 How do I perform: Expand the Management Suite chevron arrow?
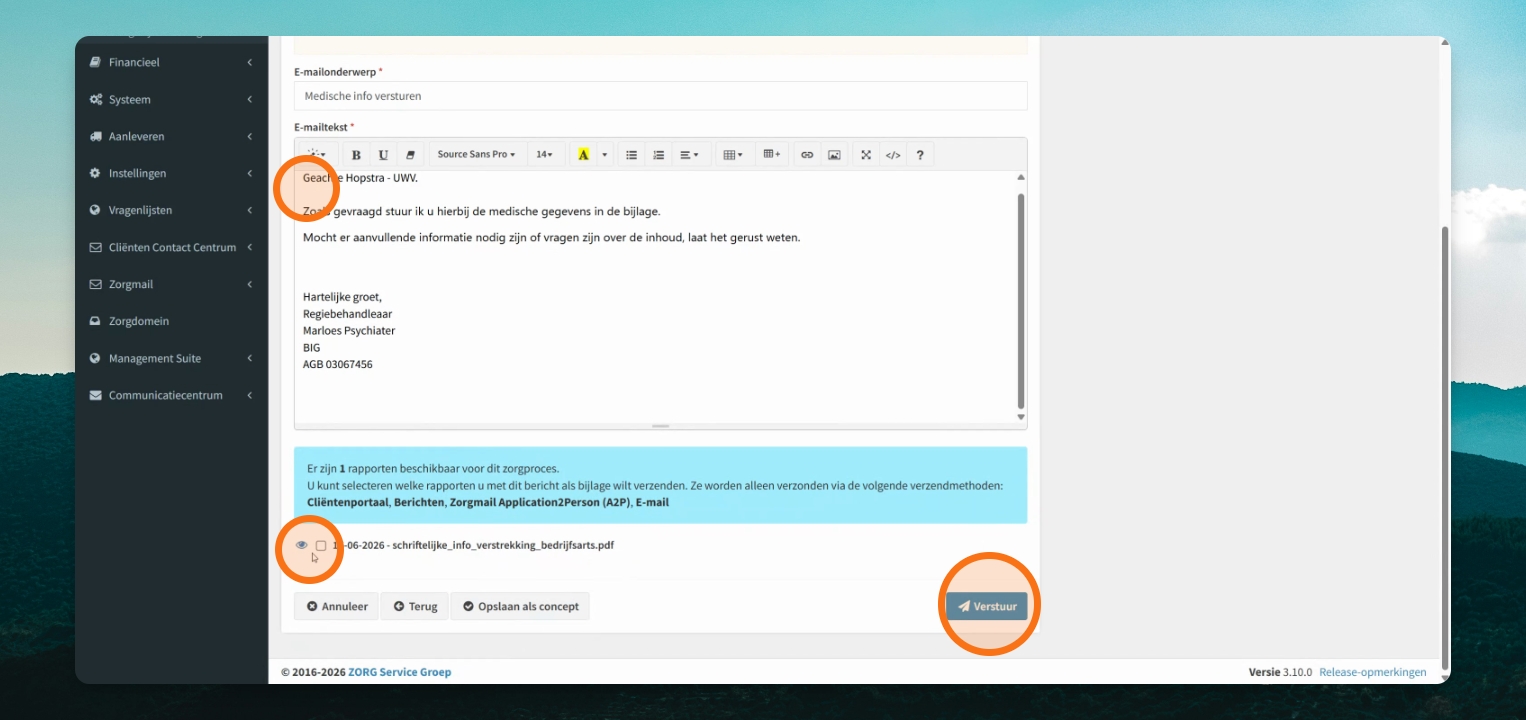pos(249,358)
